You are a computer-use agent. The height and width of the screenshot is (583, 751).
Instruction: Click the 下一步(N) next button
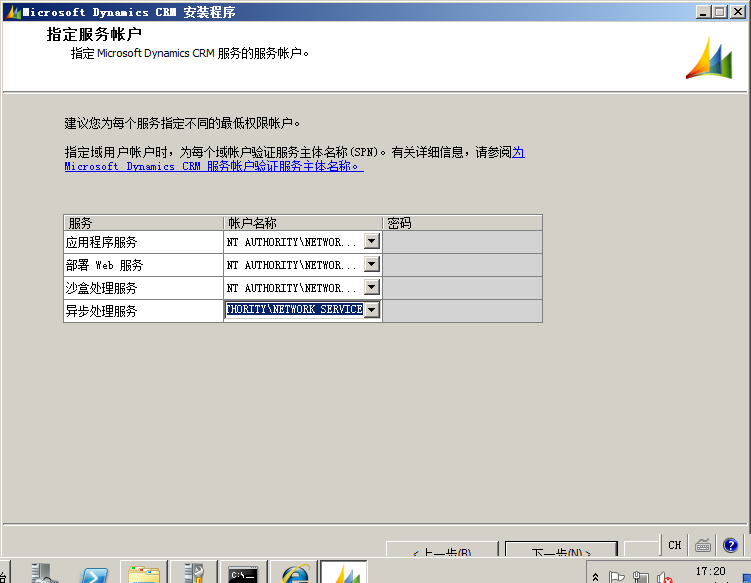tap(561, 549)
